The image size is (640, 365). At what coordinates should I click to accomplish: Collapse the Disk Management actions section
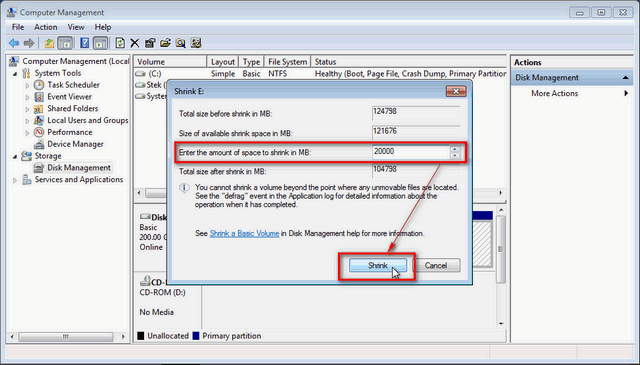coord(625,78)
